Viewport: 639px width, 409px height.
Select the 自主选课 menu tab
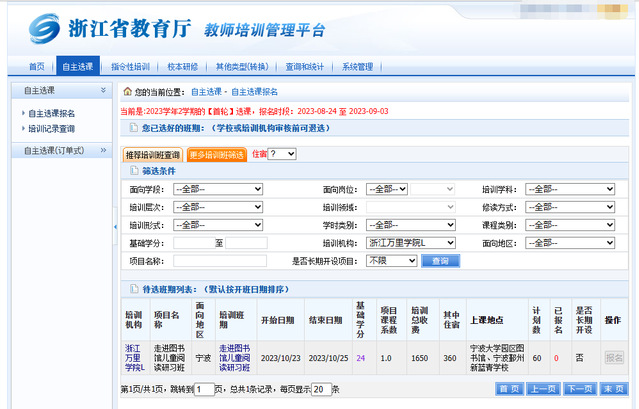pos(78,66)
